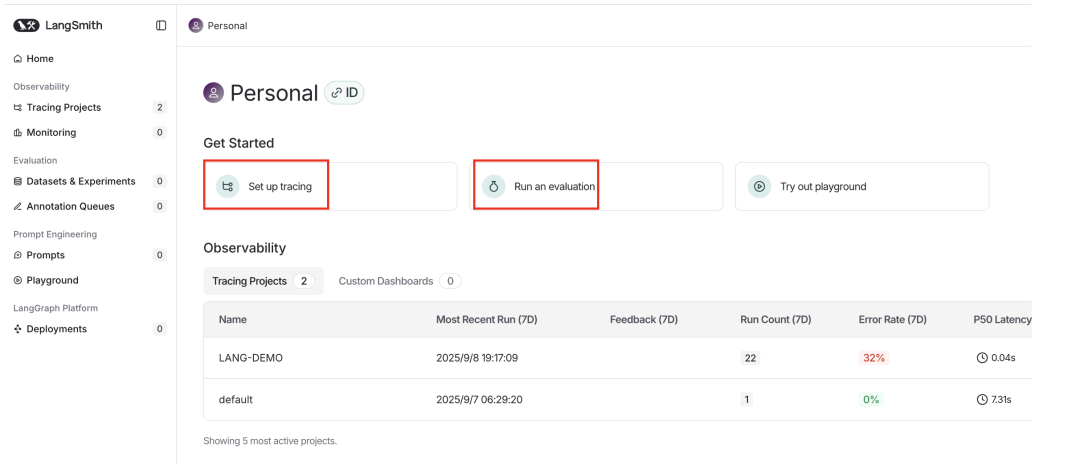Click the Run an evaluation timer icon
Viewport: 1080px width, 472px height.
pyautogui.click(x=493, y=186)
